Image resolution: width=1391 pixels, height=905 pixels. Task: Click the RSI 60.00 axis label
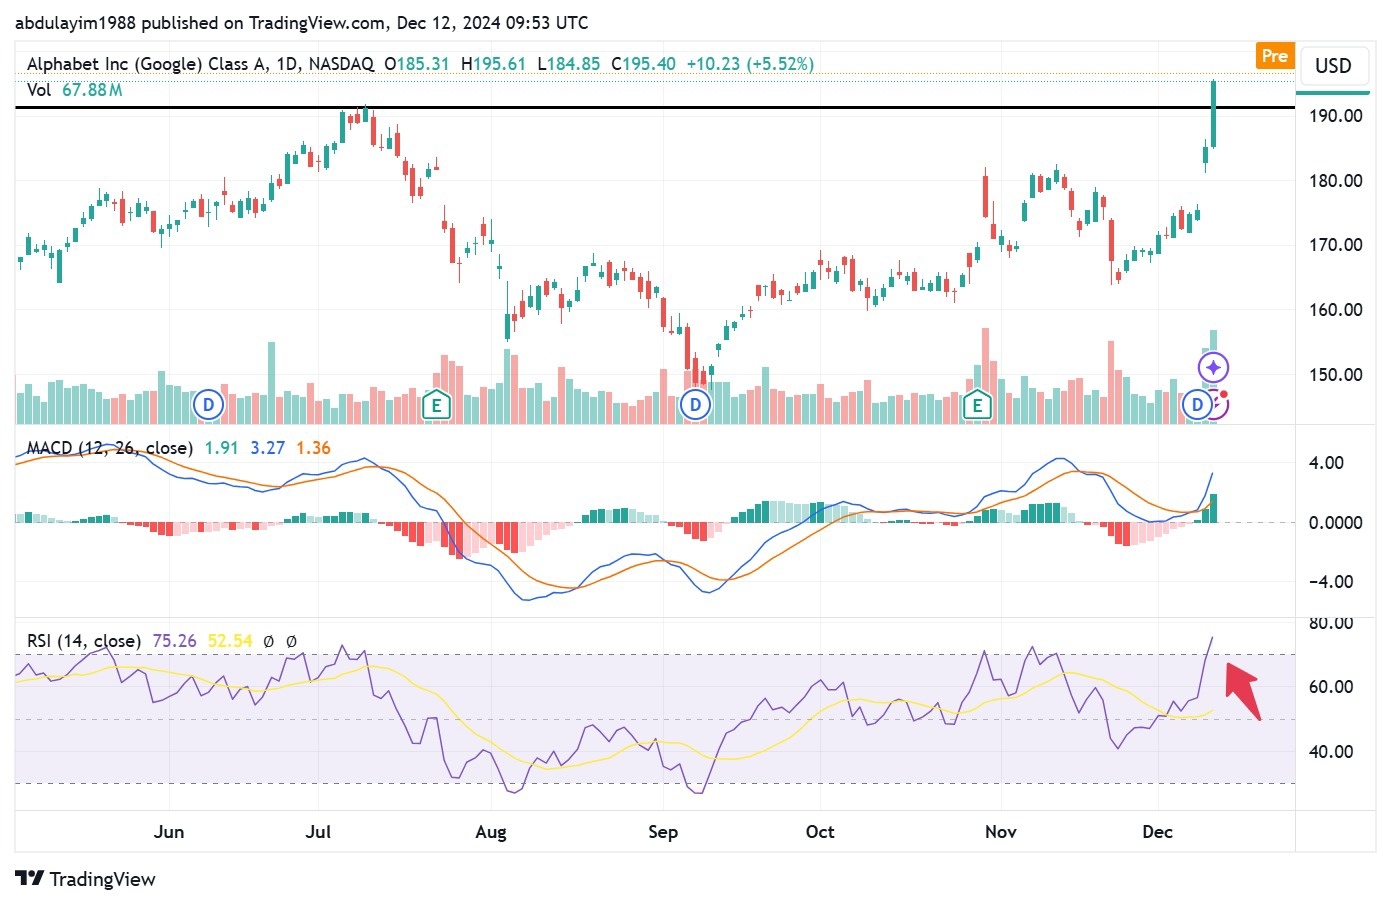tap(1331, 687)
